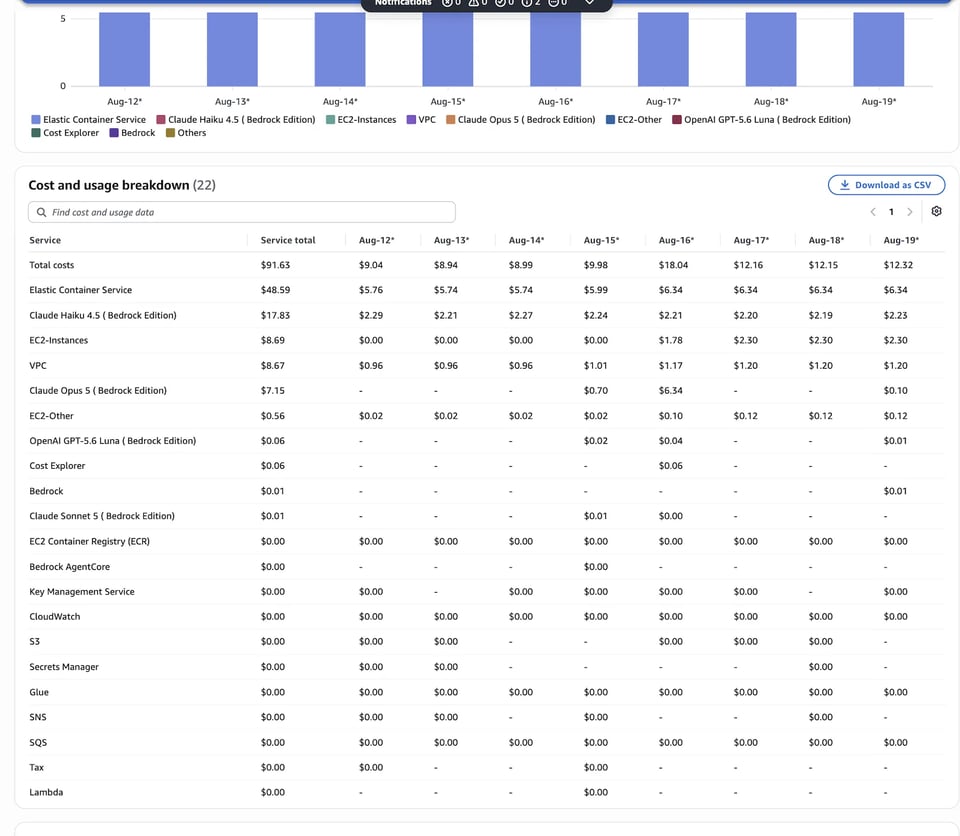Click the Aug-17 bar in the chart
This screenshot has height=836, width=960.
pyautogui.click(x=663, y=49)
